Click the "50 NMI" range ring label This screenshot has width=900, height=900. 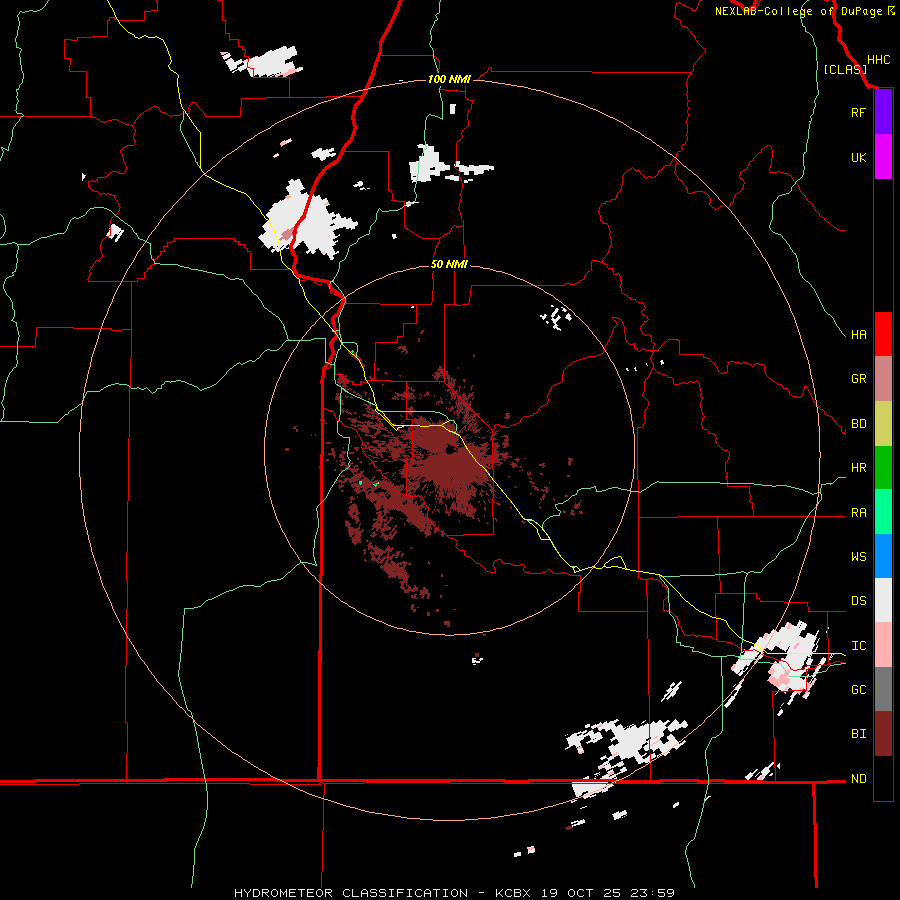coord(449,265)
